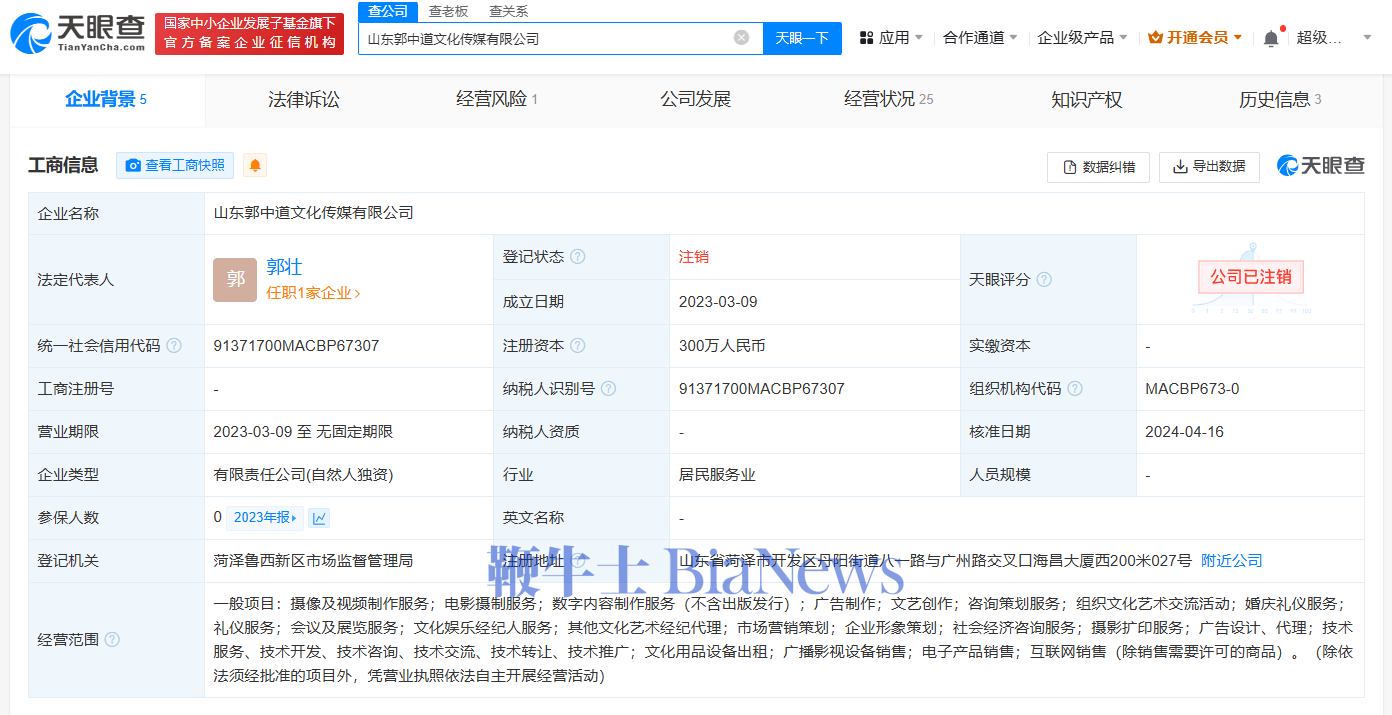Viewport: 1392px width, 715px height.
Task: Select the 成立日期 value 2023-03-09
Action: point(718,302)
